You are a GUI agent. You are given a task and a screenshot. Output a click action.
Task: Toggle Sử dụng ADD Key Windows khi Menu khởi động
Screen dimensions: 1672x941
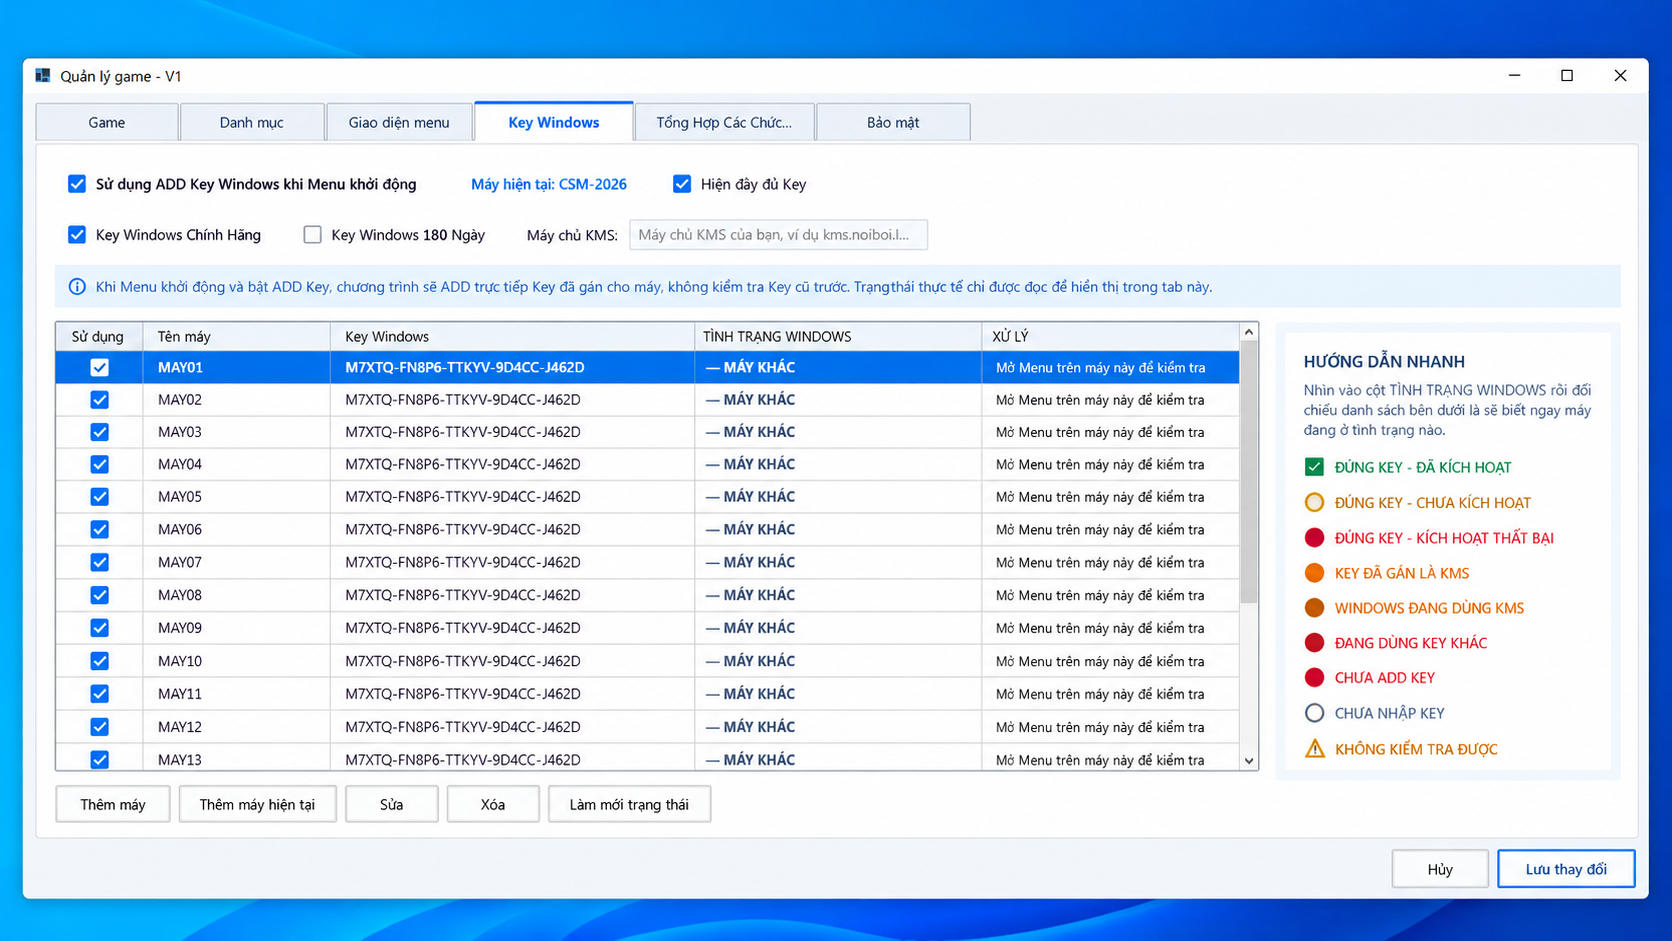[77, 184]
